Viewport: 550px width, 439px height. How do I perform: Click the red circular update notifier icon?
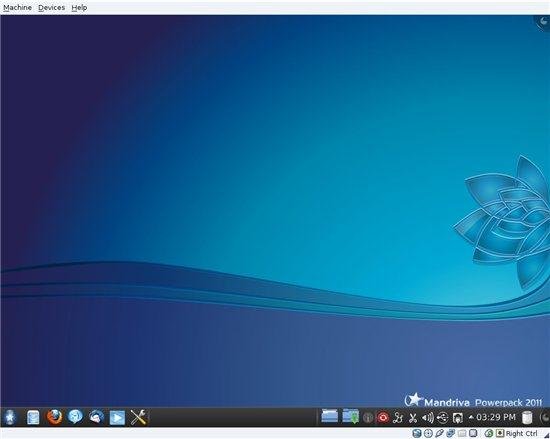[x=383, y=418]
